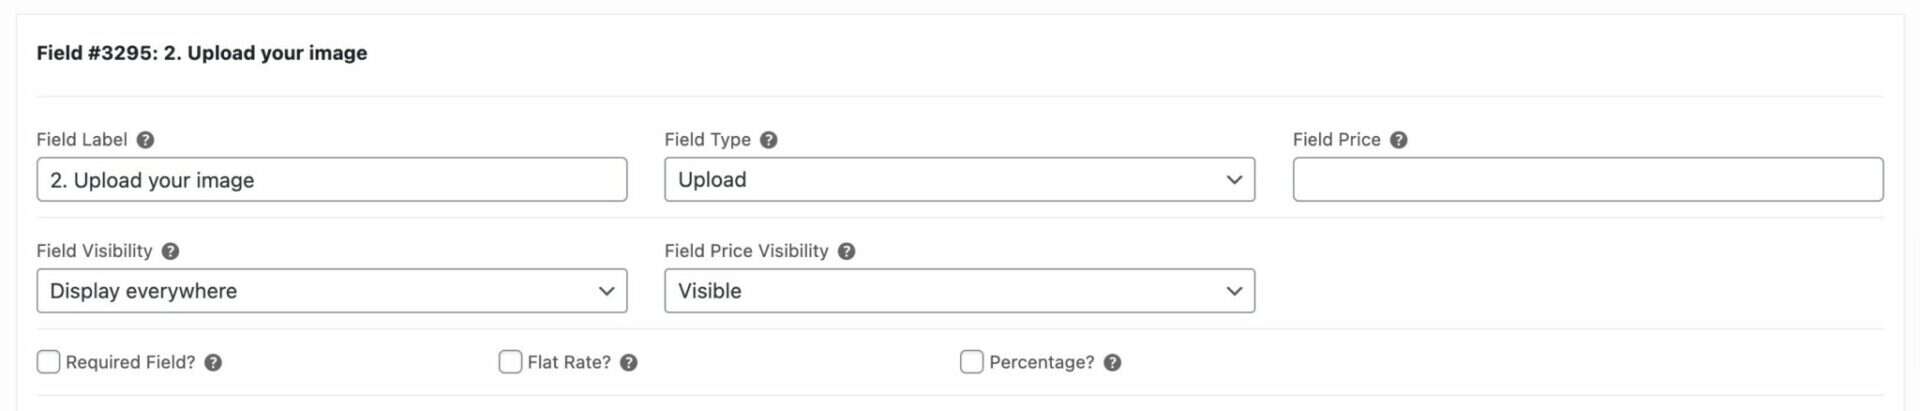Click the help icon beside Flat Rate?
Image resolution: width=1920 pixels, height=411 pixels.
(628, 363)
